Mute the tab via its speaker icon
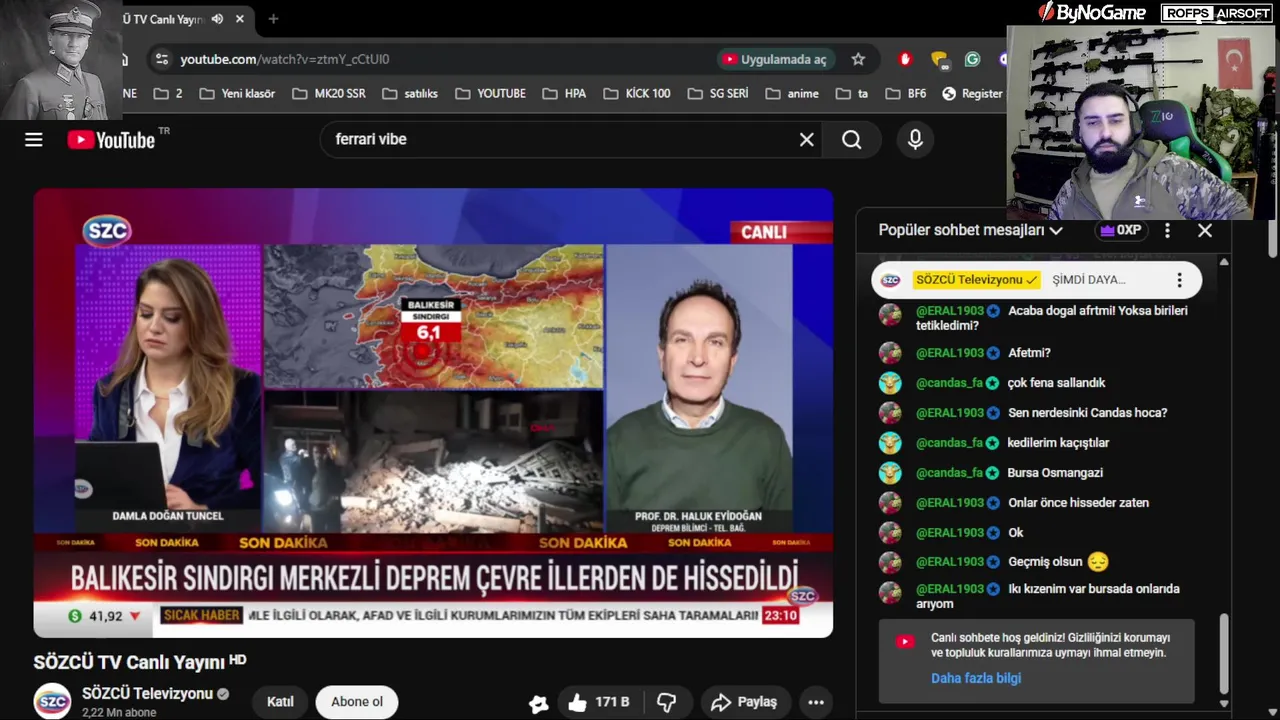 217,19
